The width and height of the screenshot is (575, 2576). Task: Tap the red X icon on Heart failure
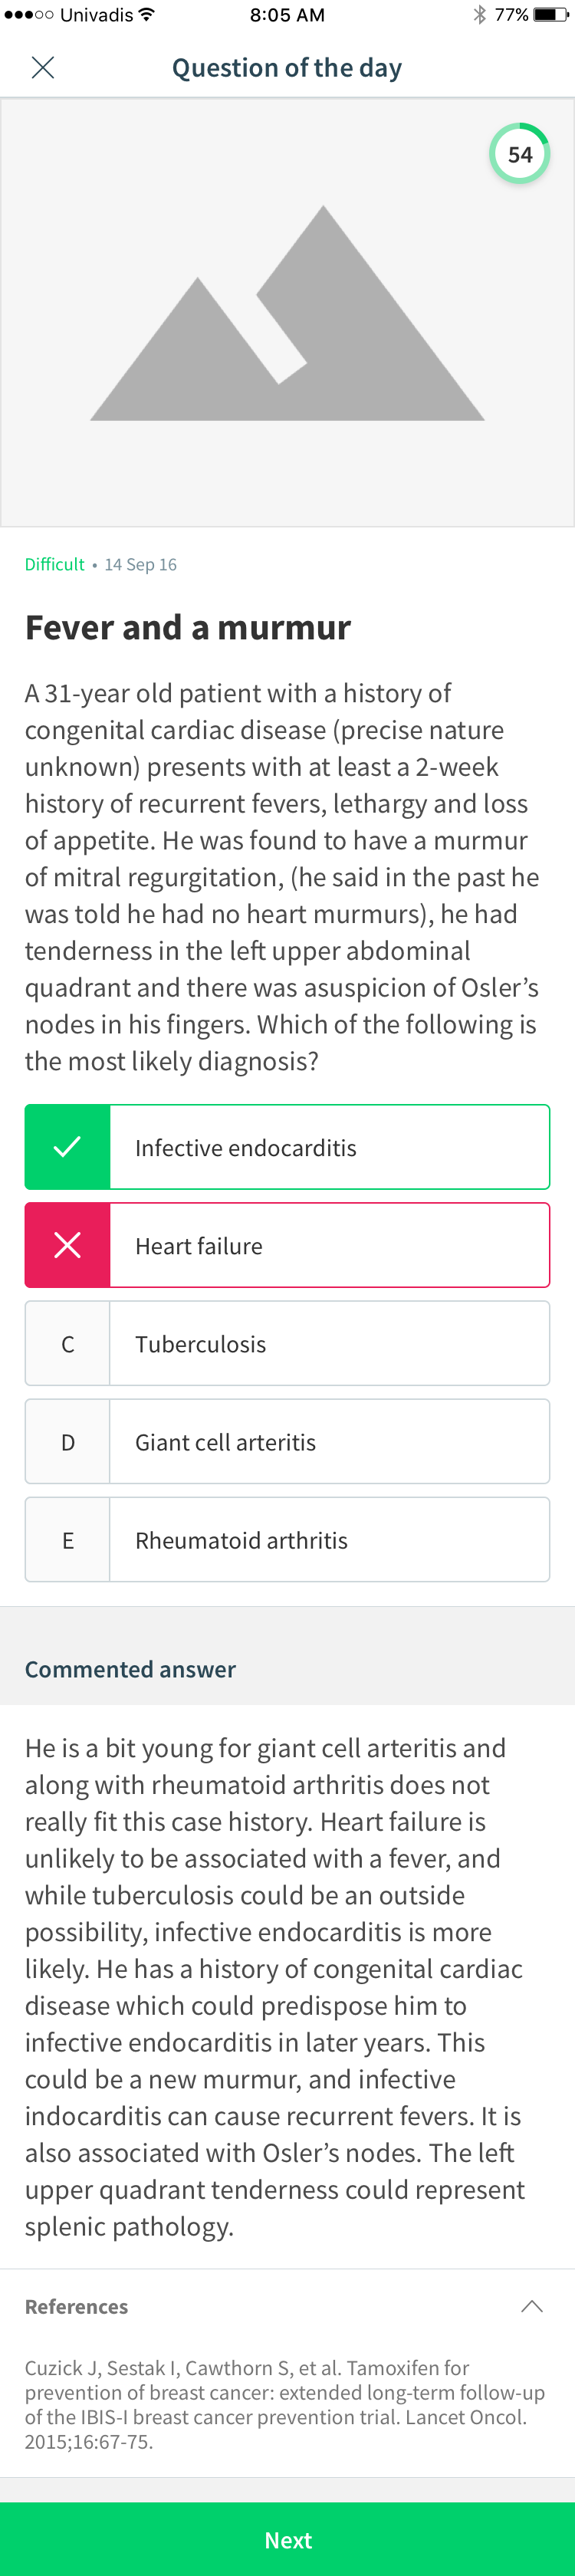pyautogui.click(x=67, y=1245)
